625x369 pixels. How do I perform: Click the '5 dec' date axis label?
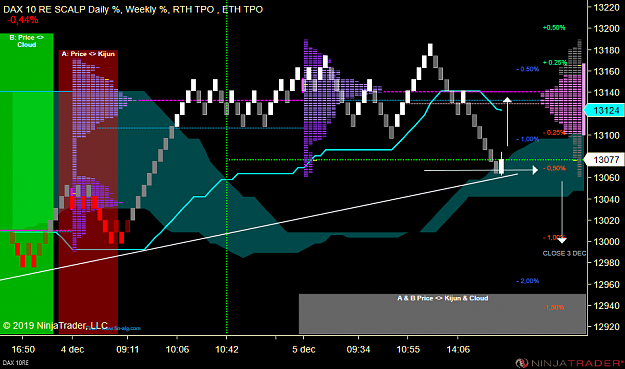pyautogui.click(x=304, y=349)
